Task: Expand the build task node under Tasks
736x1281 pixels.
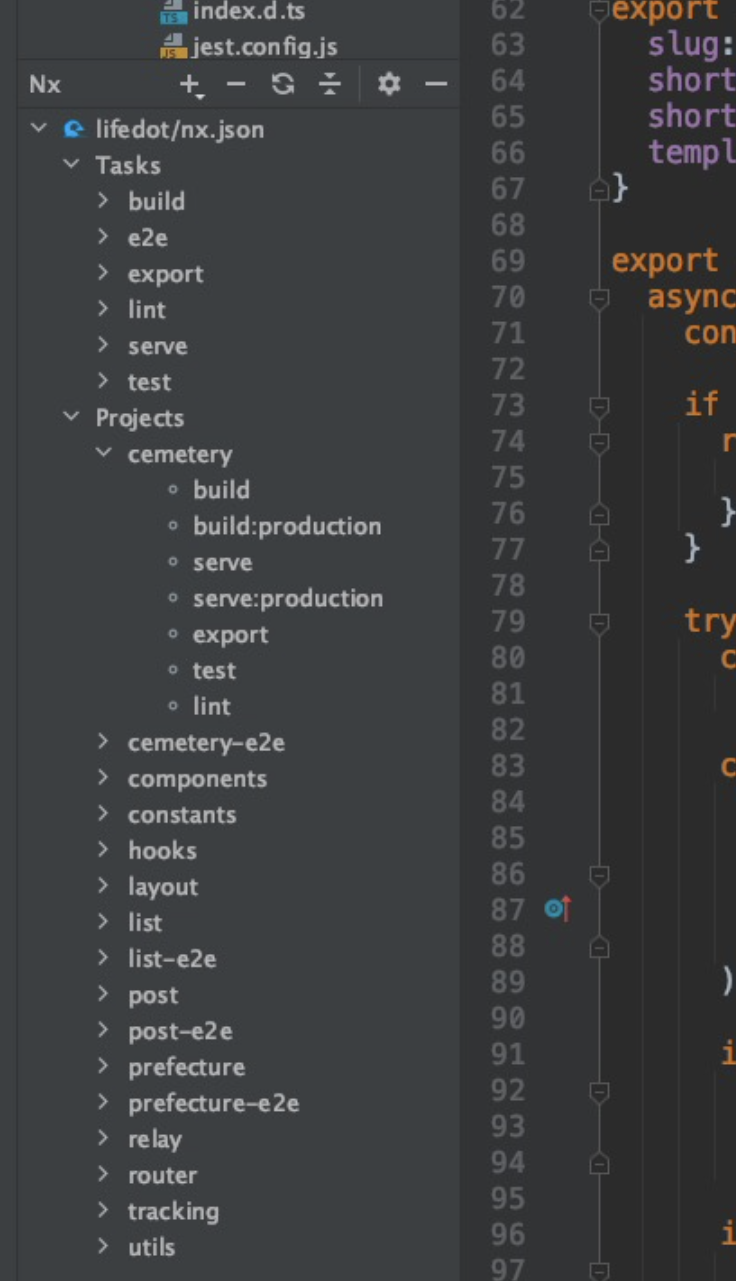Action: [103, 201]
